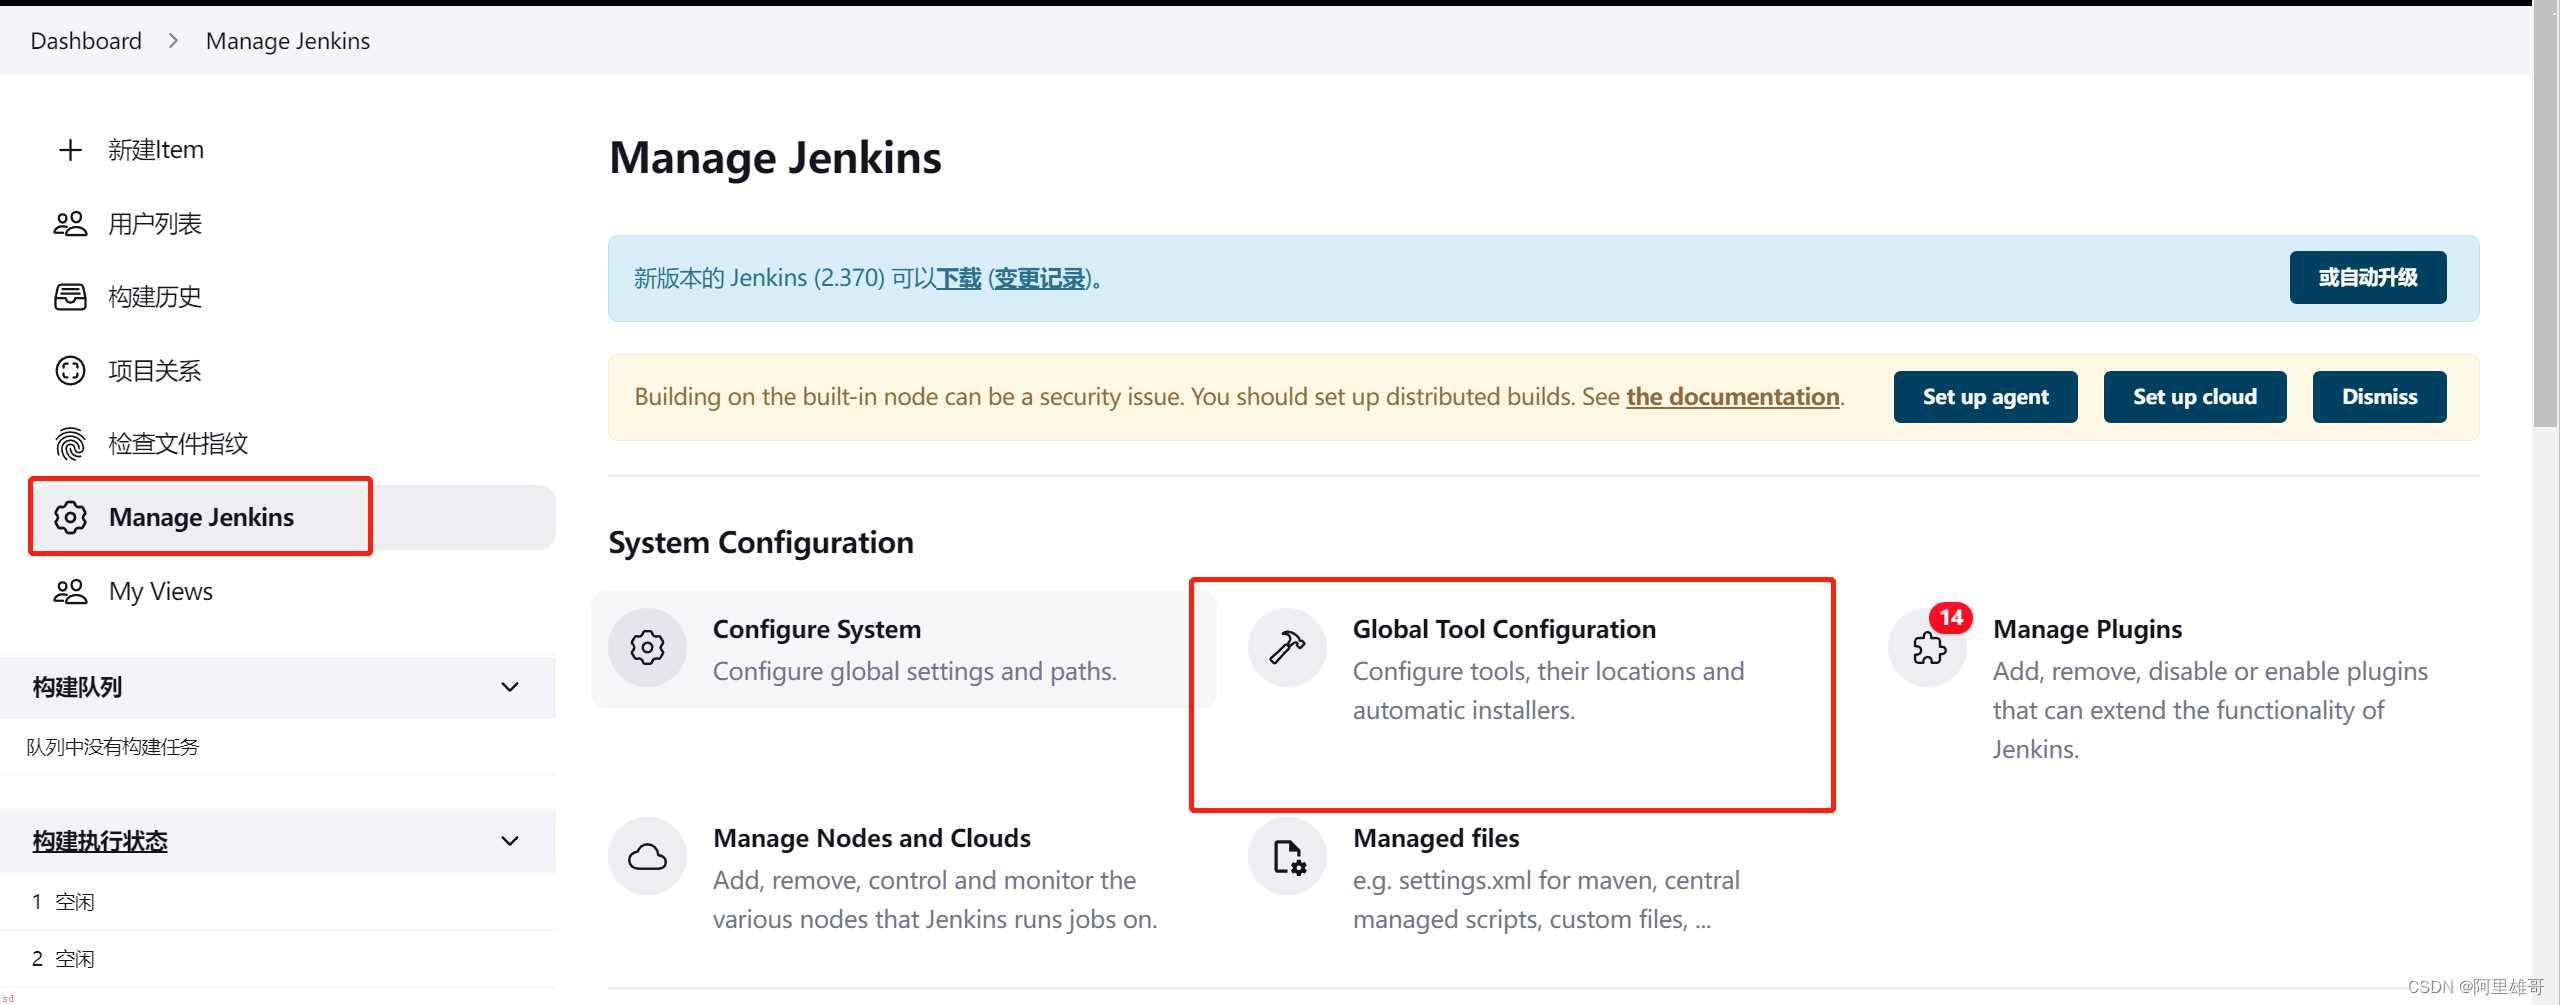The image size is (2560, 1005).
Task: Click the Set up agent button
Action: click(x=1985, y=397)
